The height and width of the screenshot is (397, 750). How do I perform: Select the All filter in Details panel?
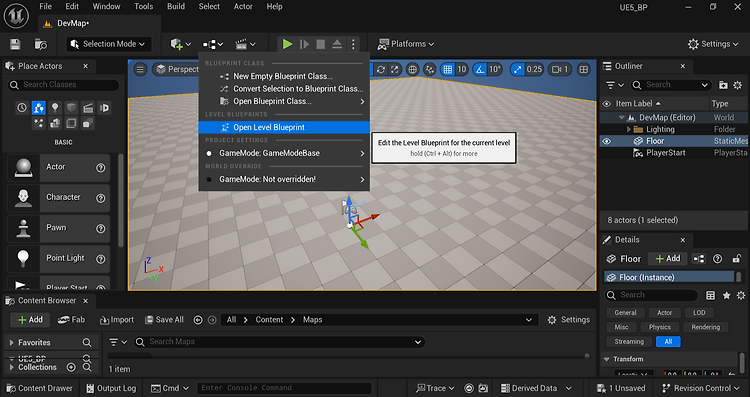[668, 342]
